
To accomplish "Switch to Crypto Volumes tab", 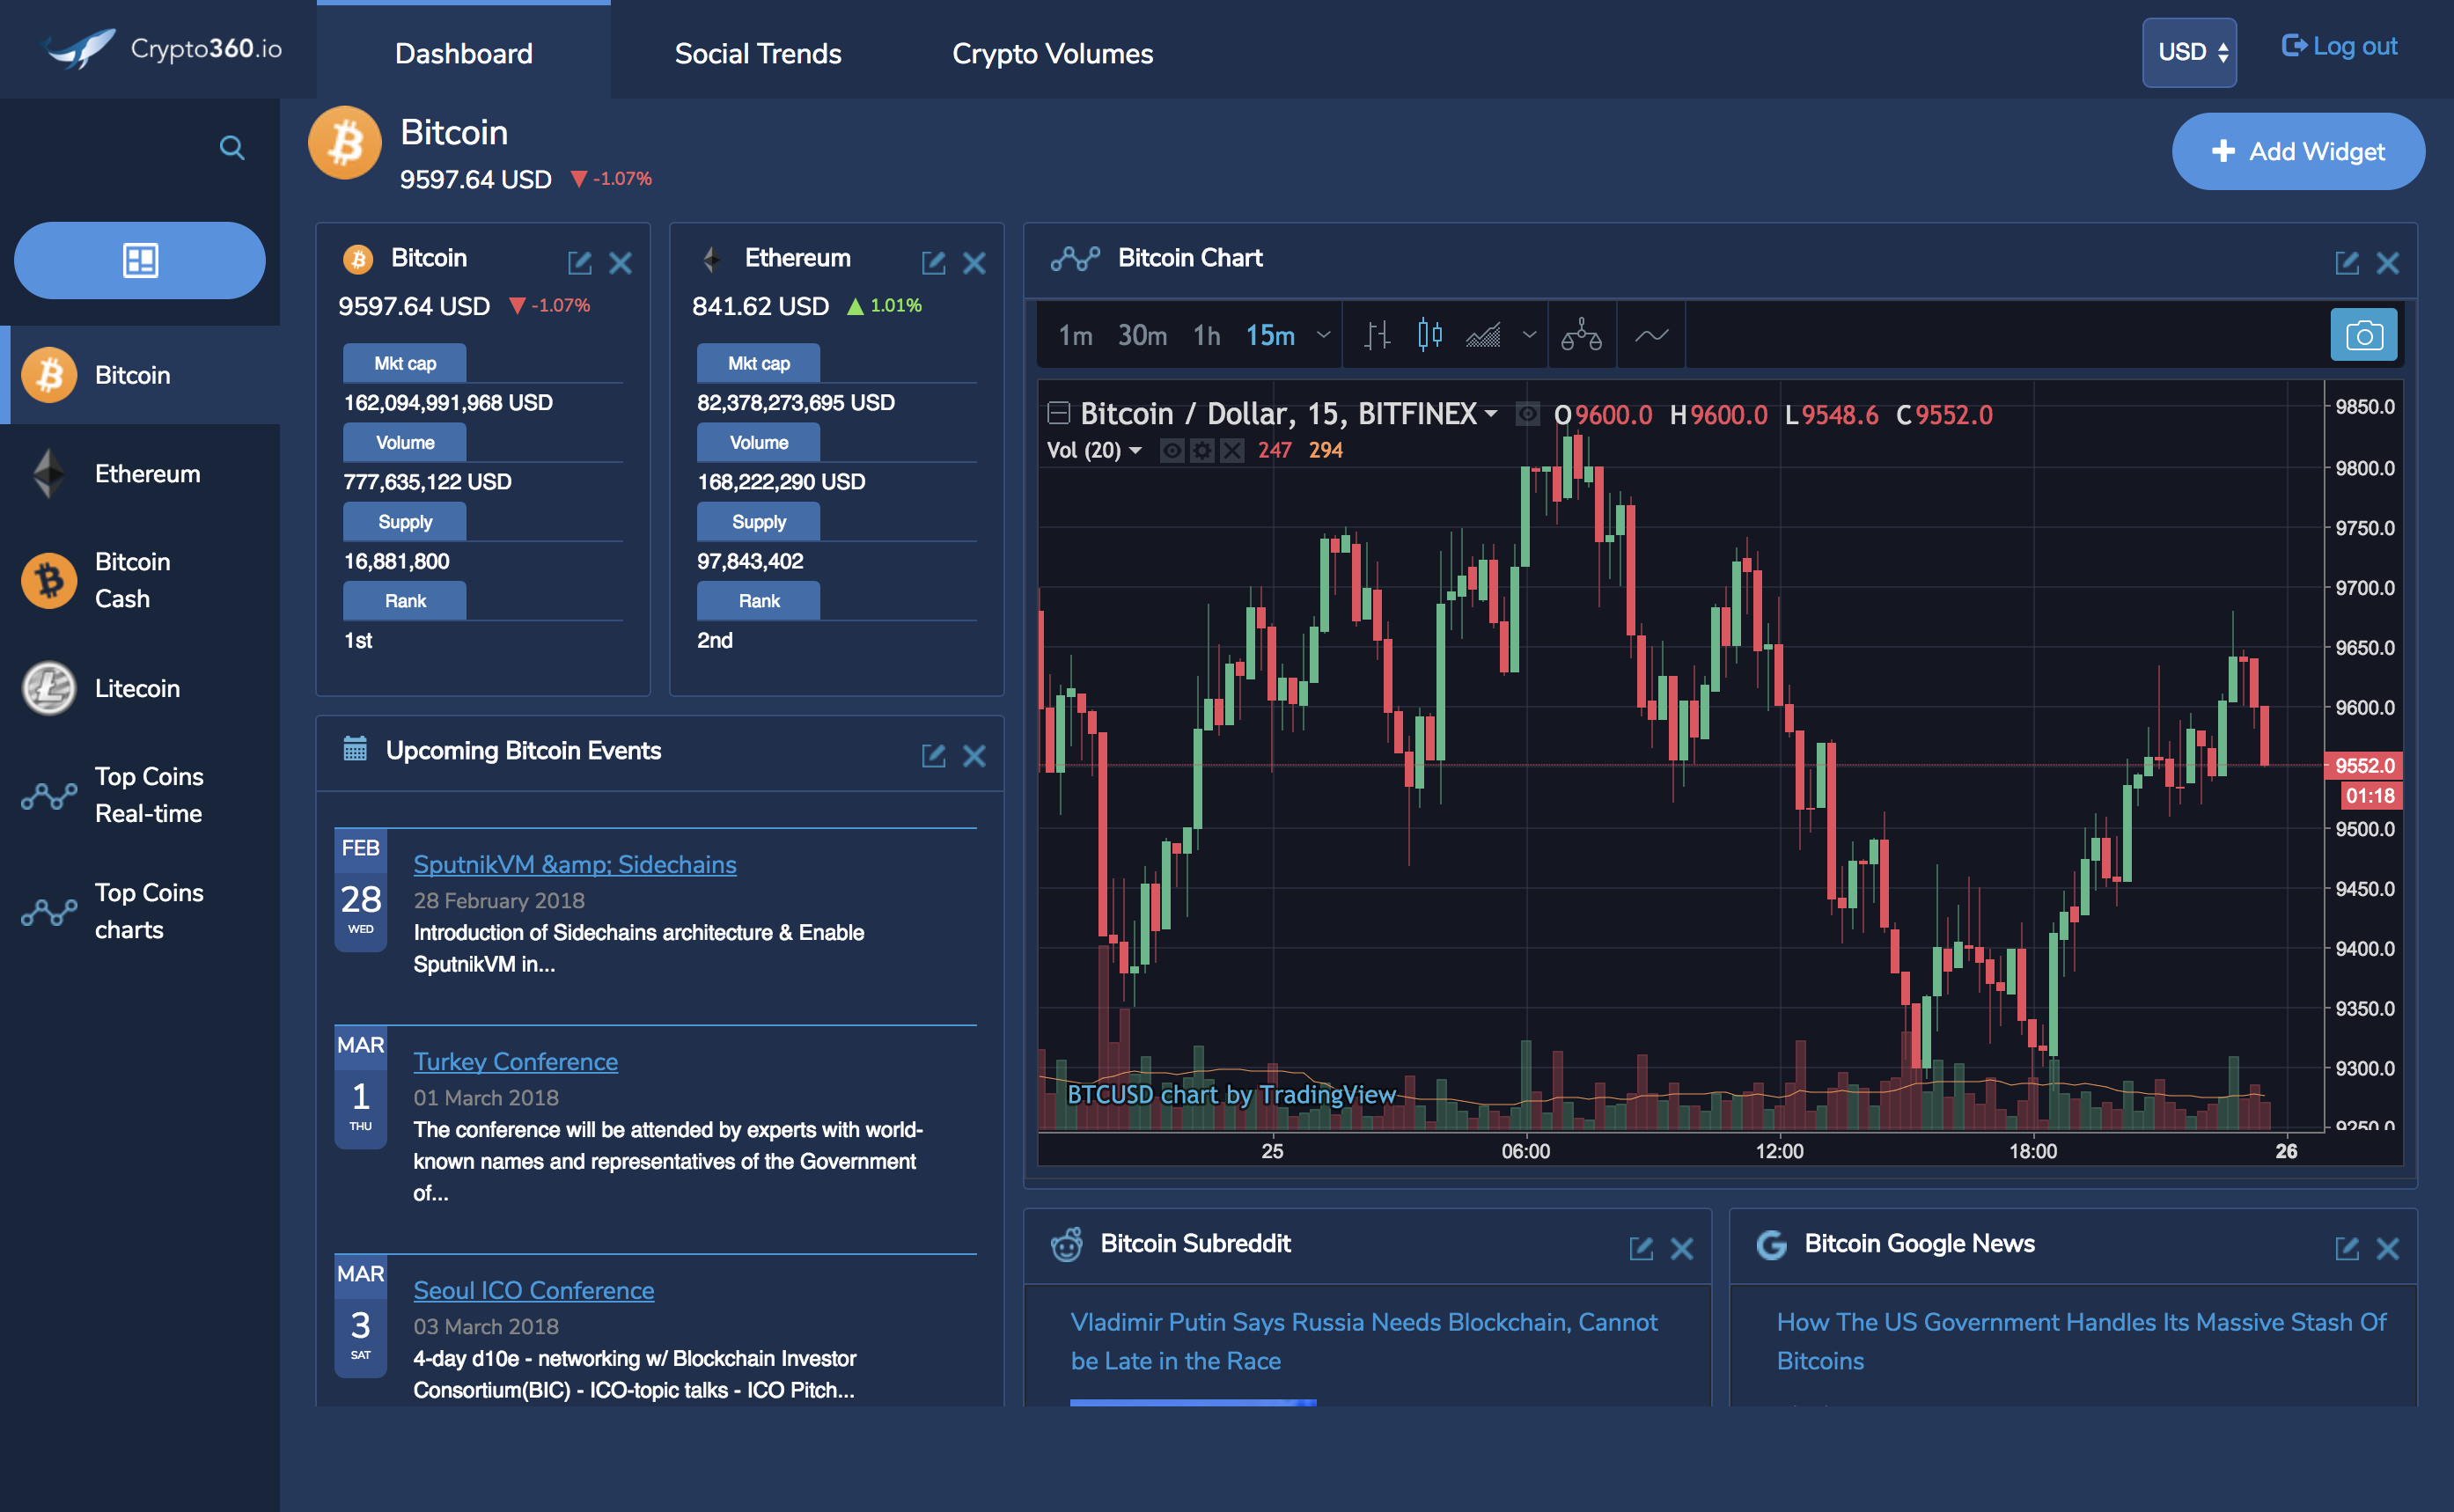I will [1052, 54].
